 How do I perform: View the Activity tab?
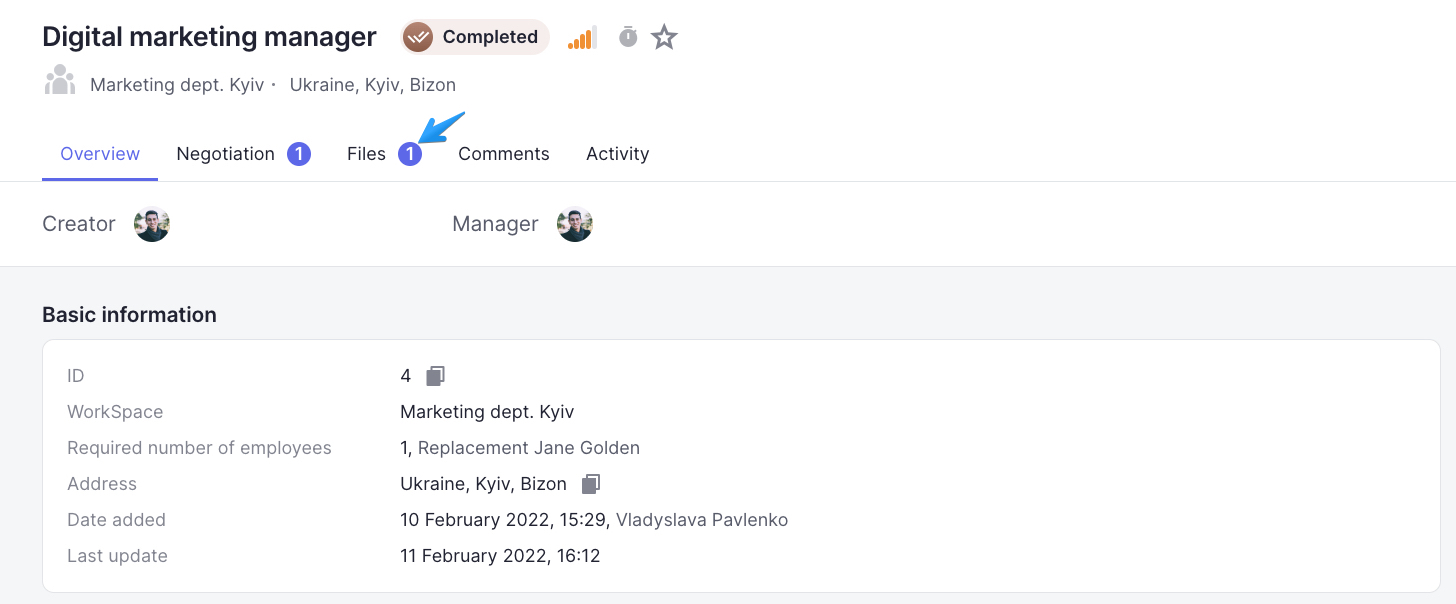click(617, 153)
